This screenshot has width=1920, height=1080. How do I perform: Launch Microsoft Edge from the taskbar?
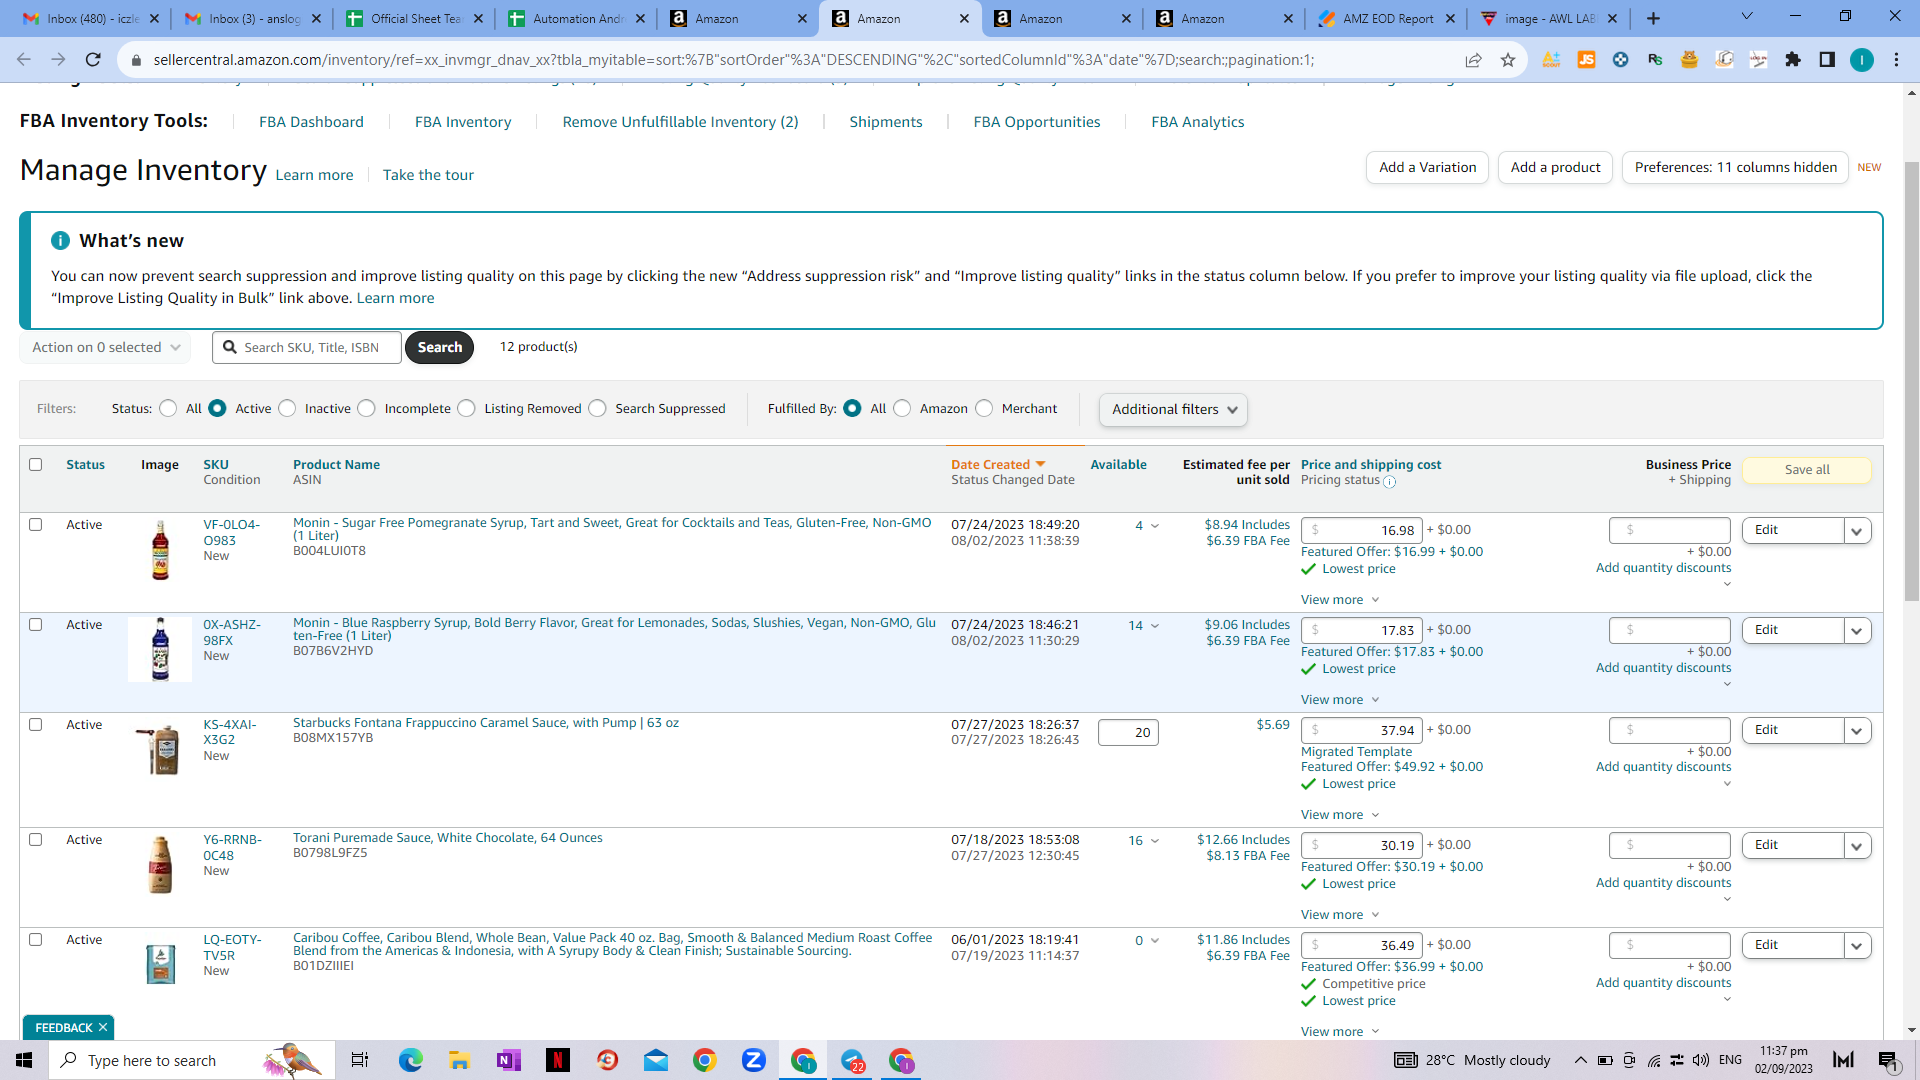[411, 1060]
